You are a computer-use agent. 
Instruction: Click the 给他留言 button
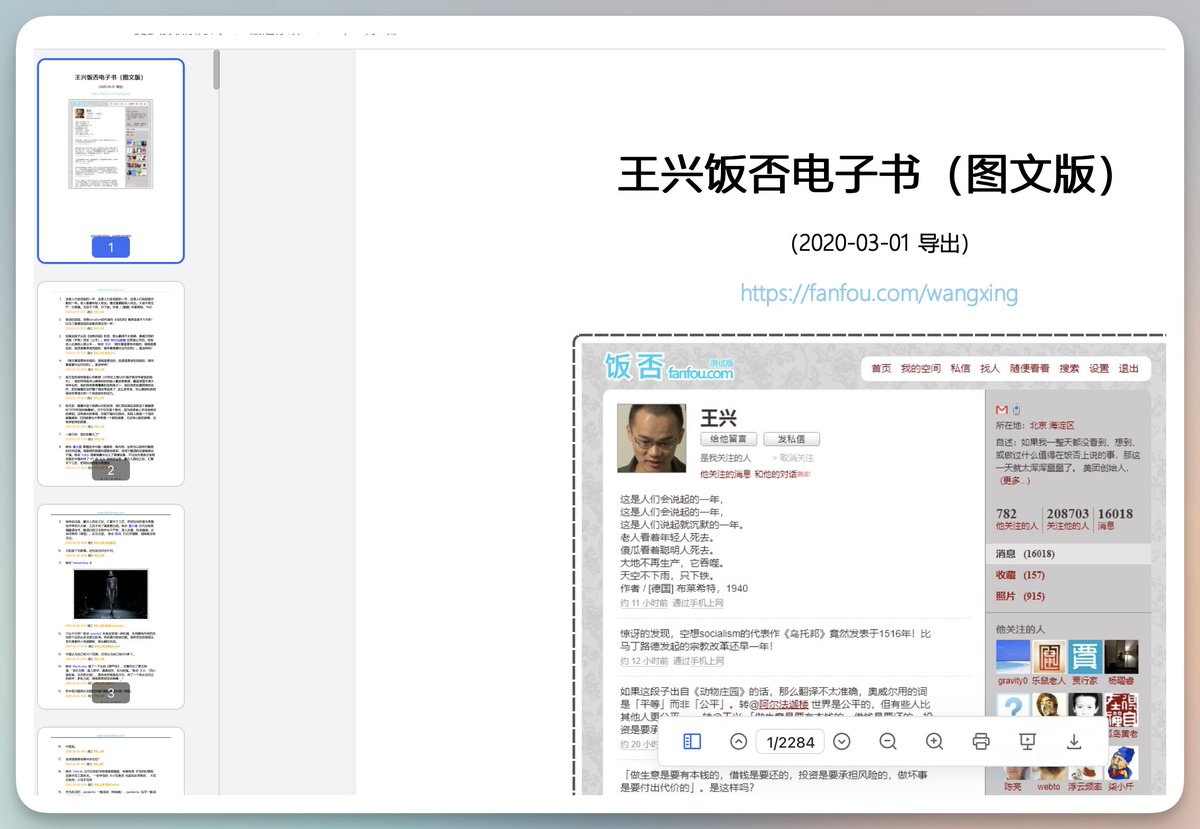727,439
